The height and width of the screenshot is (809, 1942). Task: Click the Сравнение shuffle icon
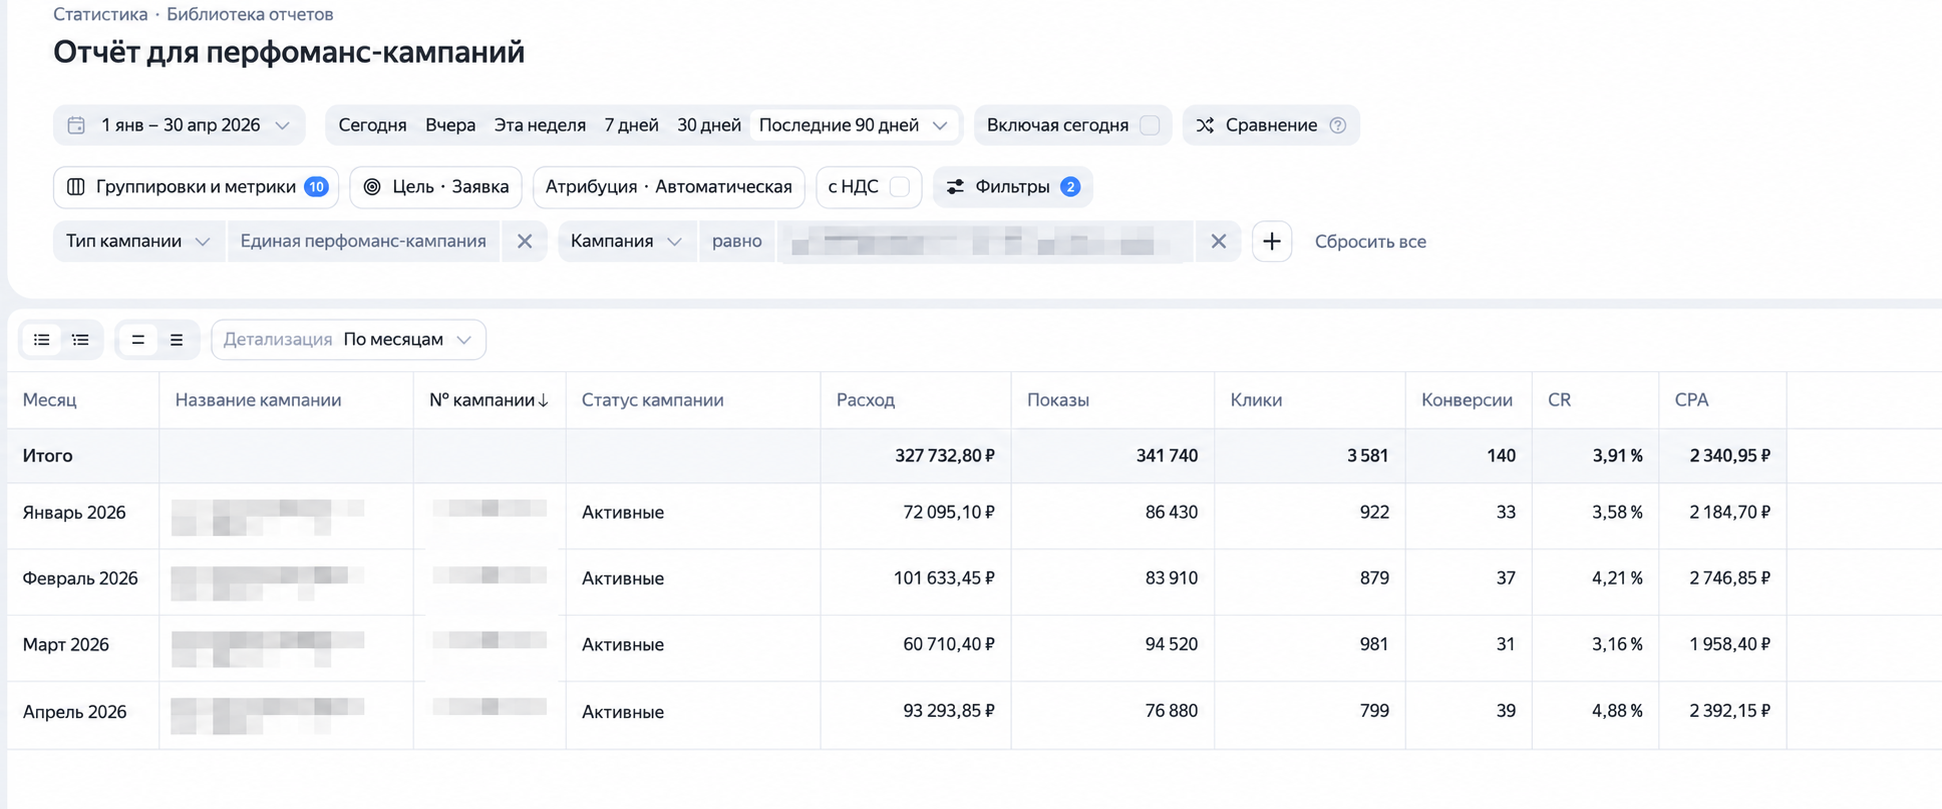coord(1205,125)
